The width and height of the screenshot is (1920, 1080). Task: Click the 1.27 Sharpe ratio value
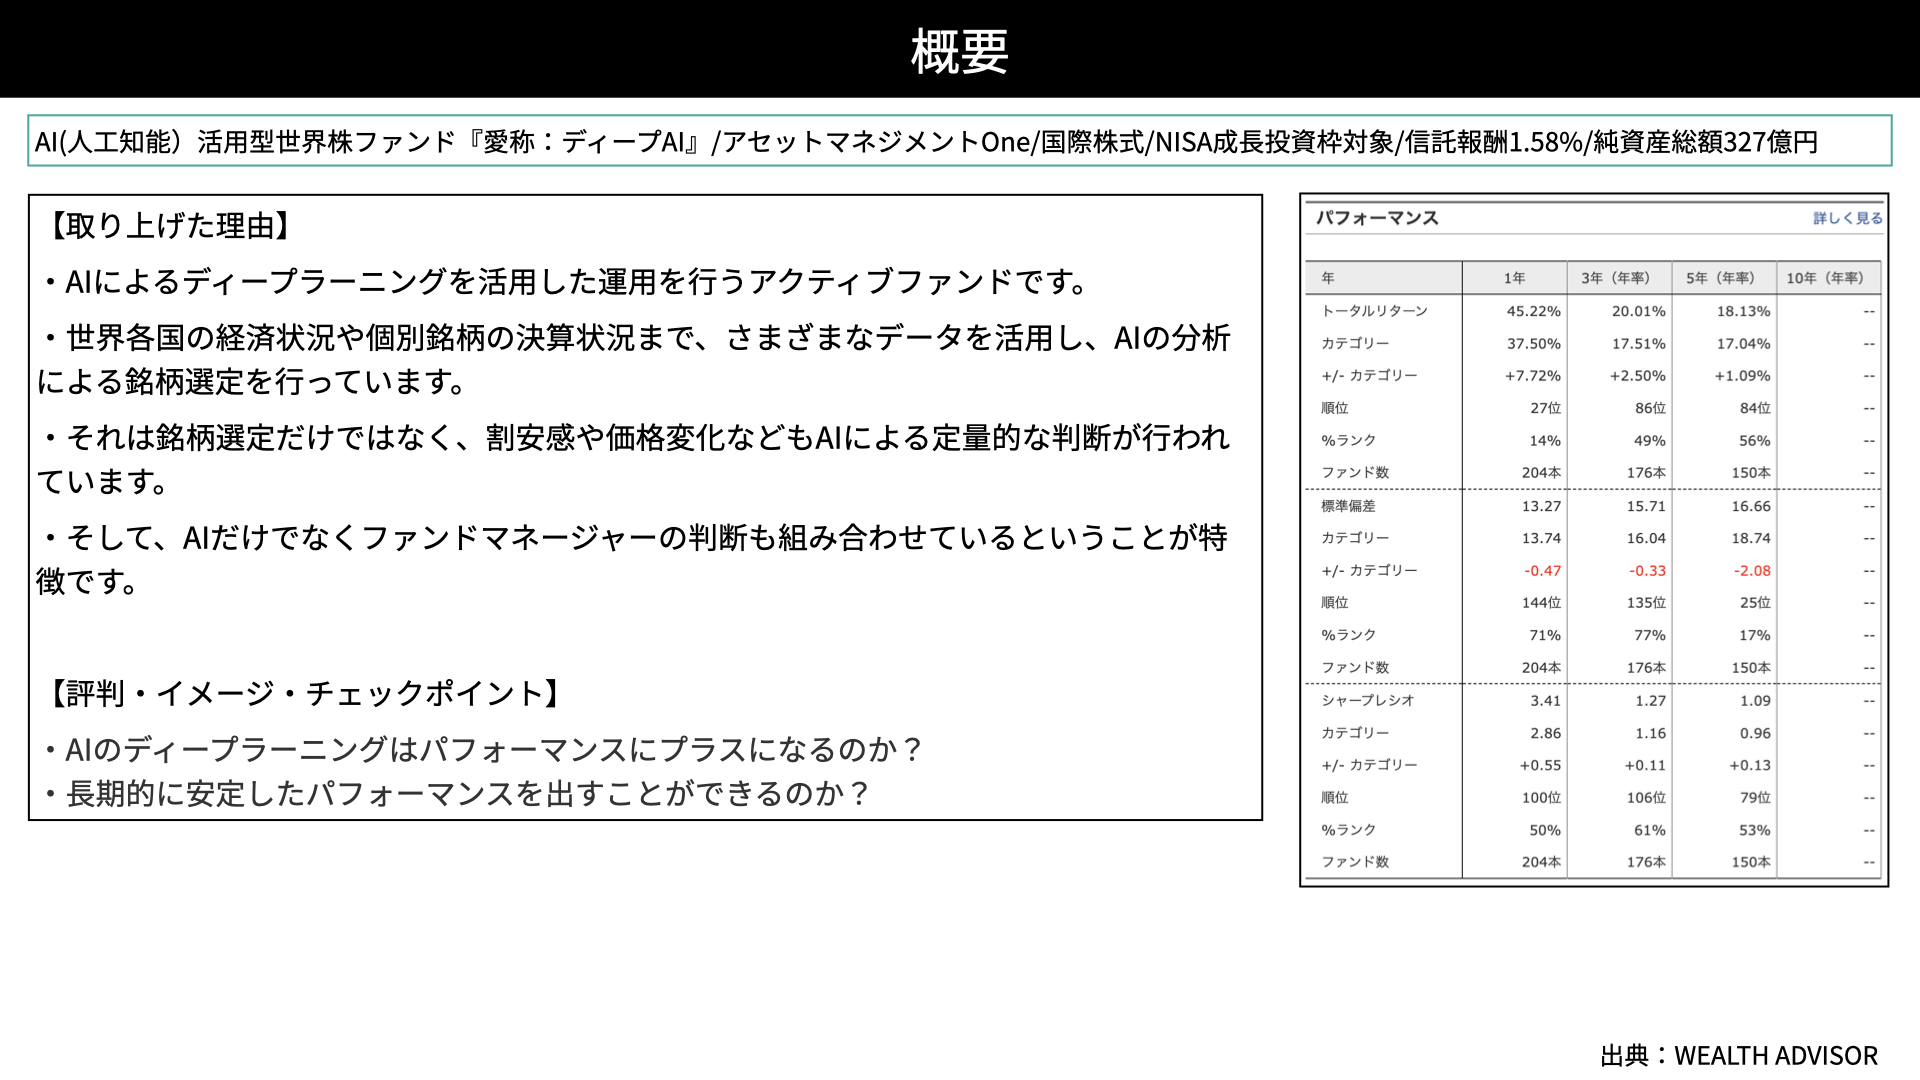[1651, 701]
